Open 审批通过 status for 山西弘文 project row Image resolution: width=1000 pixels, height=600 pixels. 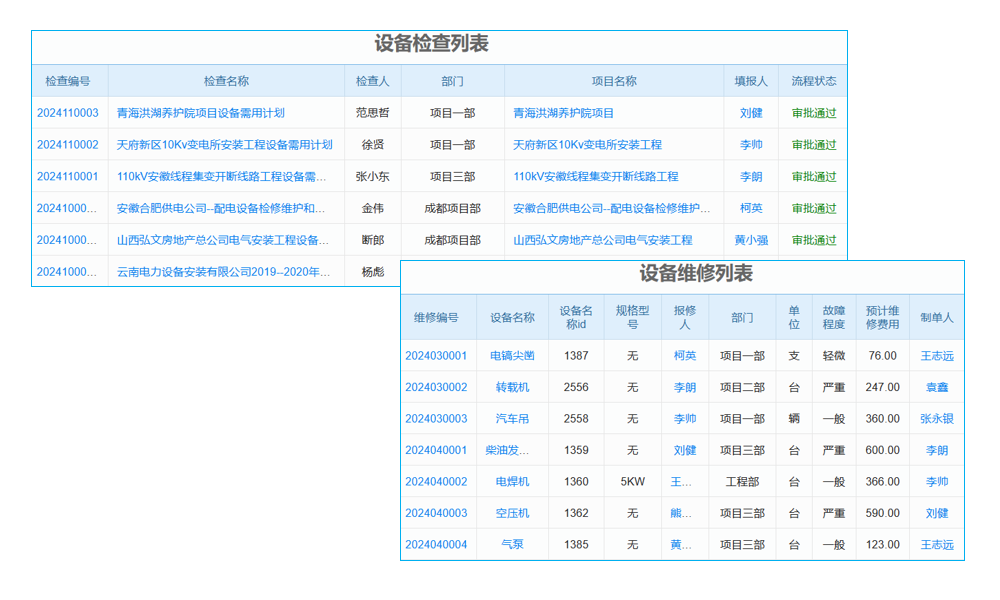[x=814, y=240]
